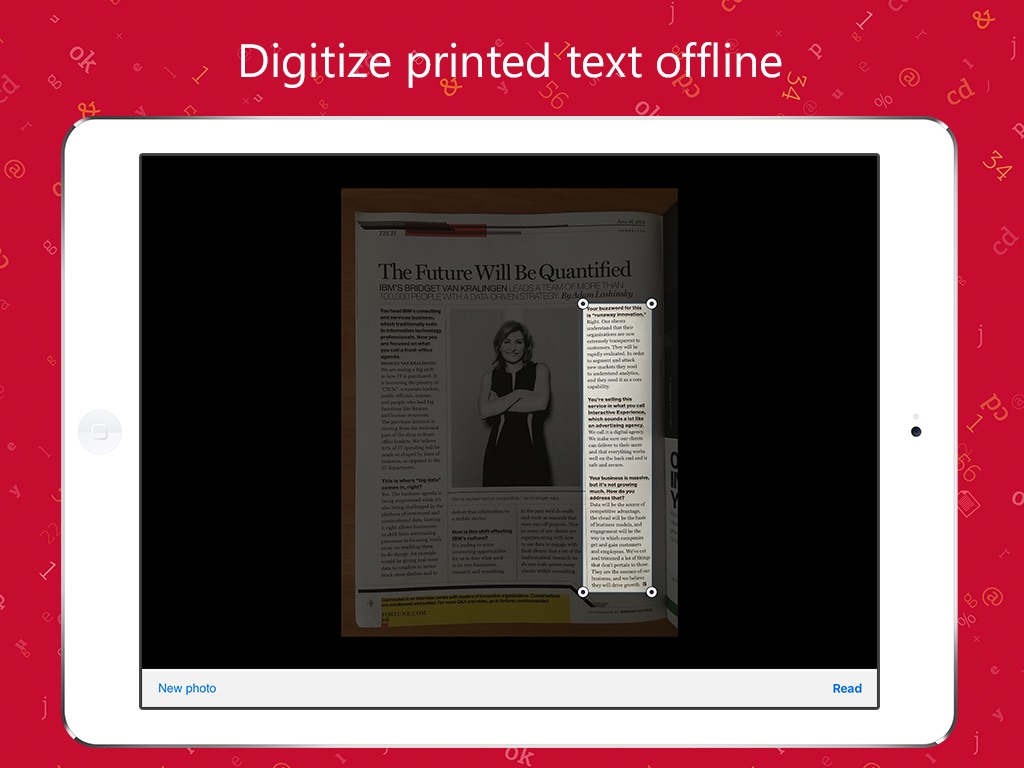Tap the Read button
Image resolution: width=1024 pixels, height=768 pixels.
847,688
